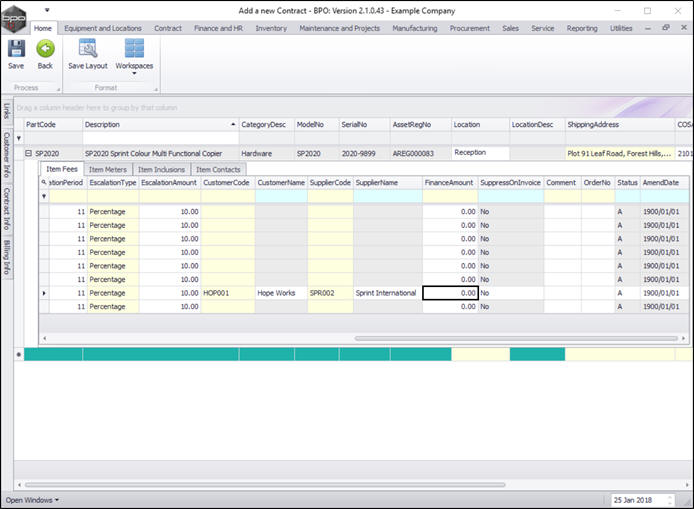Click the FinanceAmount column header
Viewport: 694px width, 509px height.
450,182
